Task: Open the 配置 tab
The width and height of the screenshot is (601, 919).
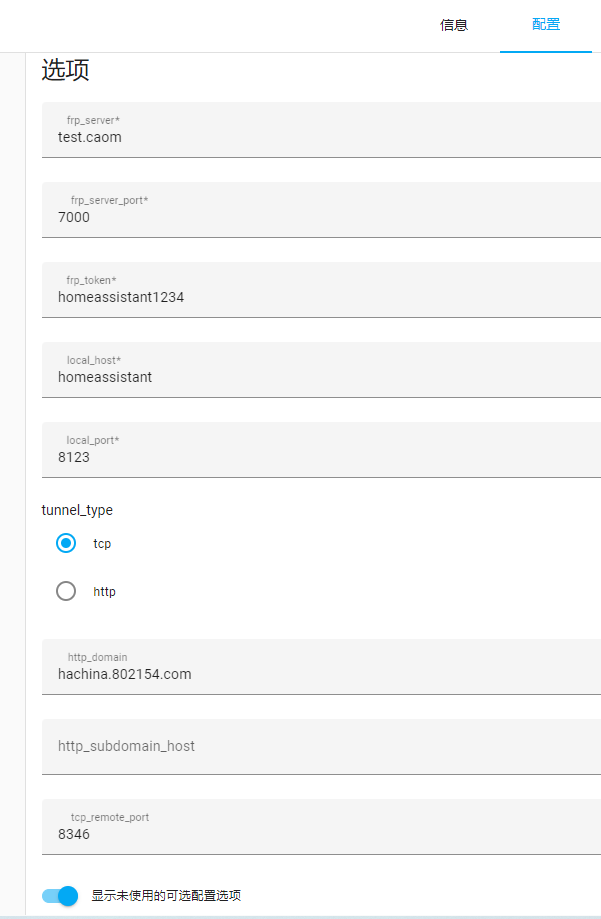Action: tap(546, 25)
